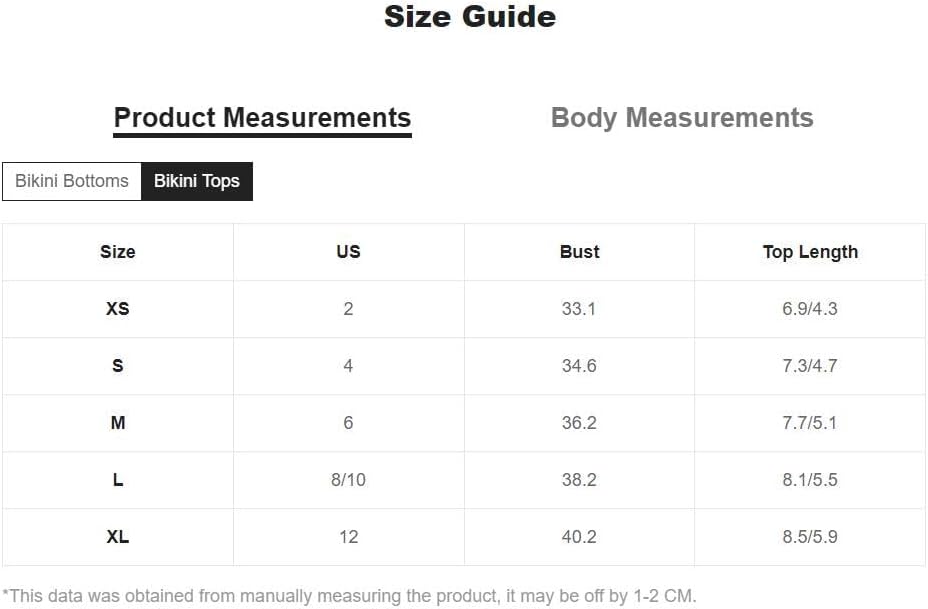928x609 pixels.
Task: Select the Bikini Bottoms toggle
Action: coord(72,181)
